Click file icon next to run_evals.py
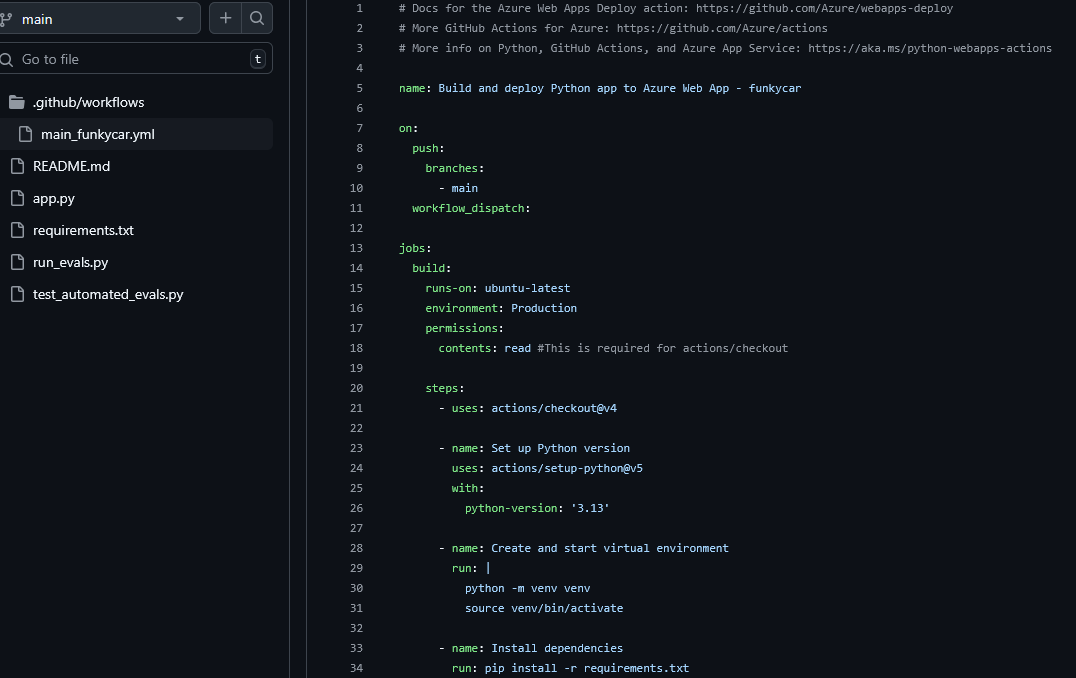Screen dimensions: 1076x678 click(x=18, y=262)
